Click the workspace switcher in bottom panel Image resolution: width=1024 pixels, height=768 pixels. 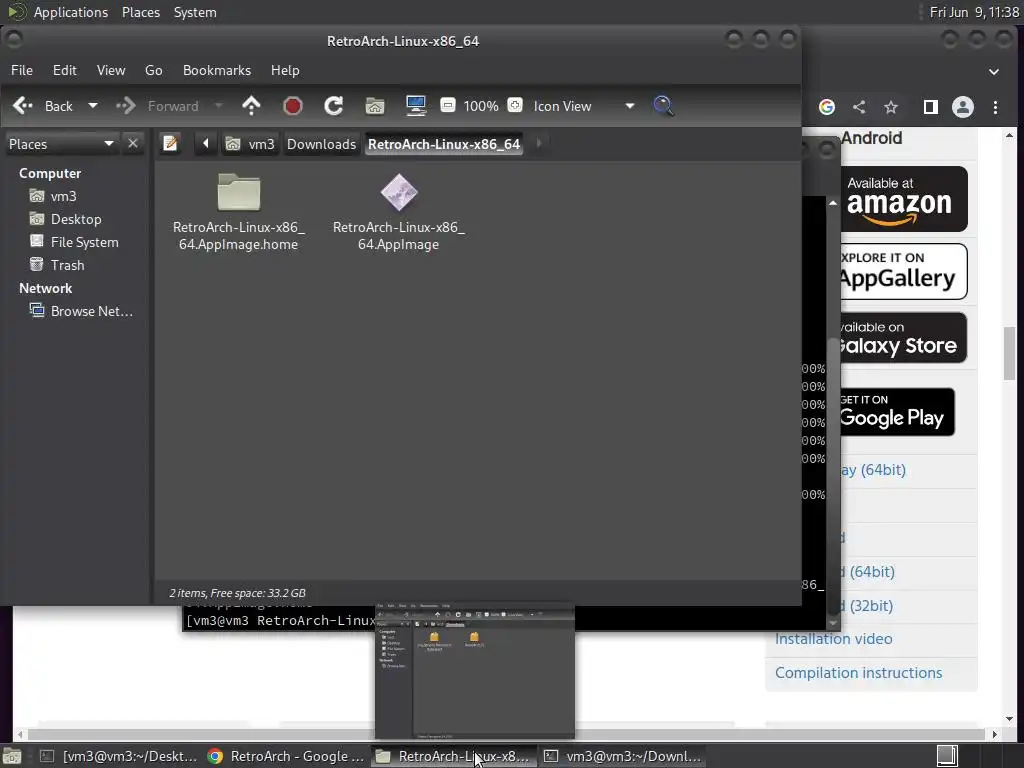(x=947, y=756)
